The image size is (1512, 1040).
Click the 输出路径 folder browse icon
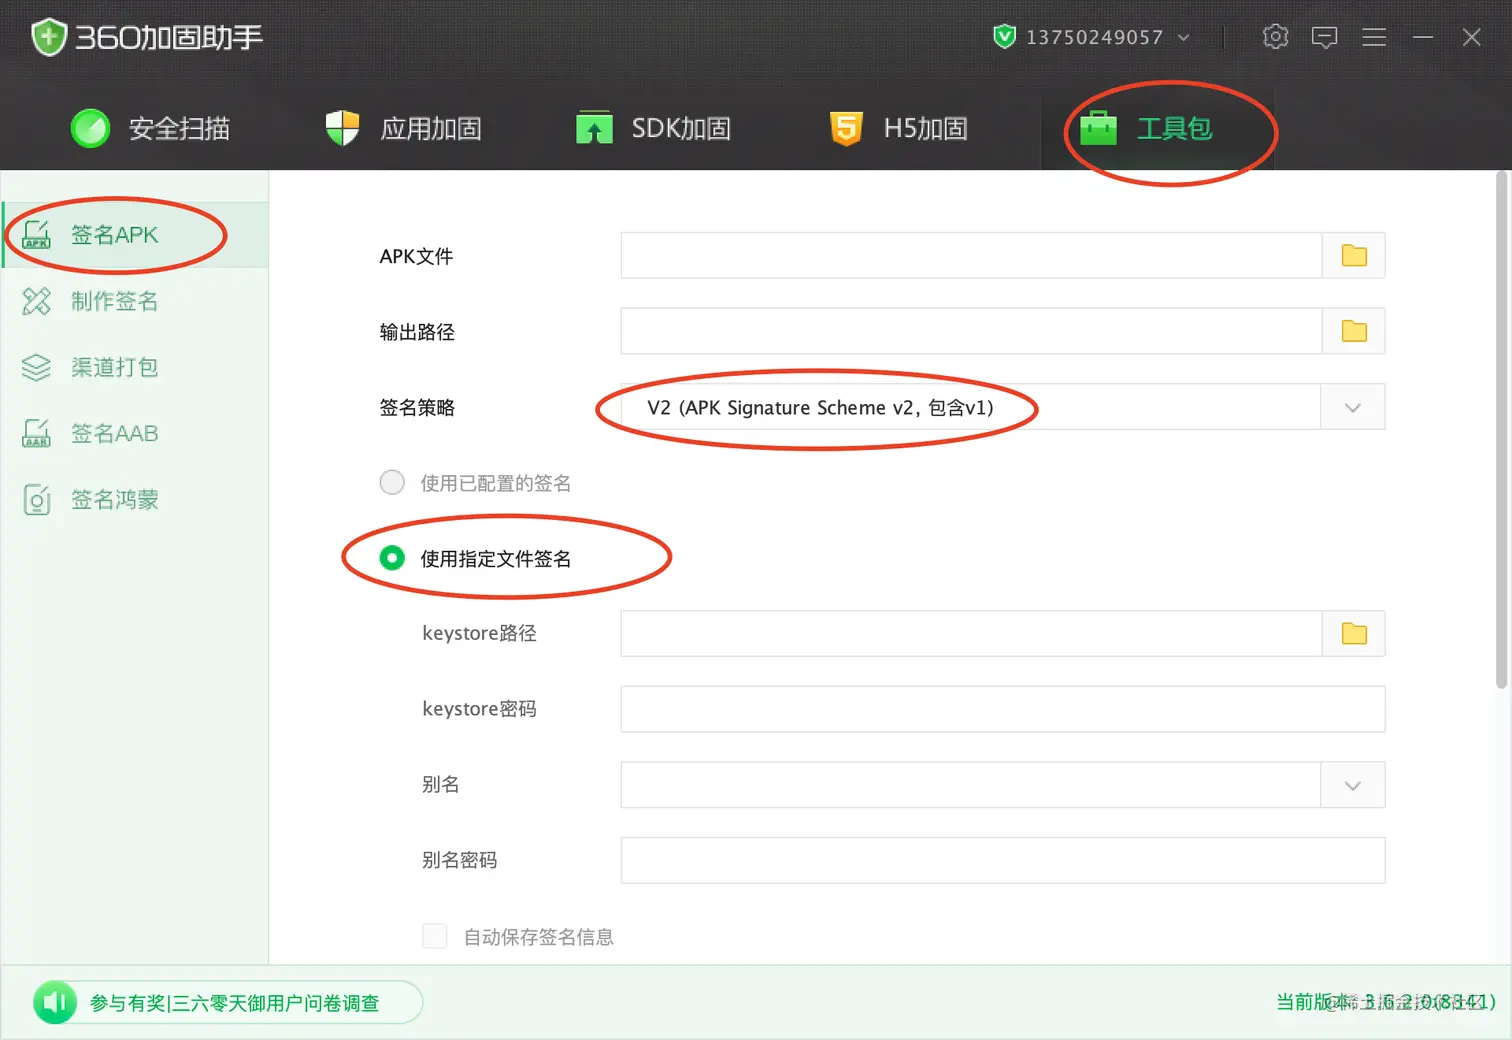1354,331
